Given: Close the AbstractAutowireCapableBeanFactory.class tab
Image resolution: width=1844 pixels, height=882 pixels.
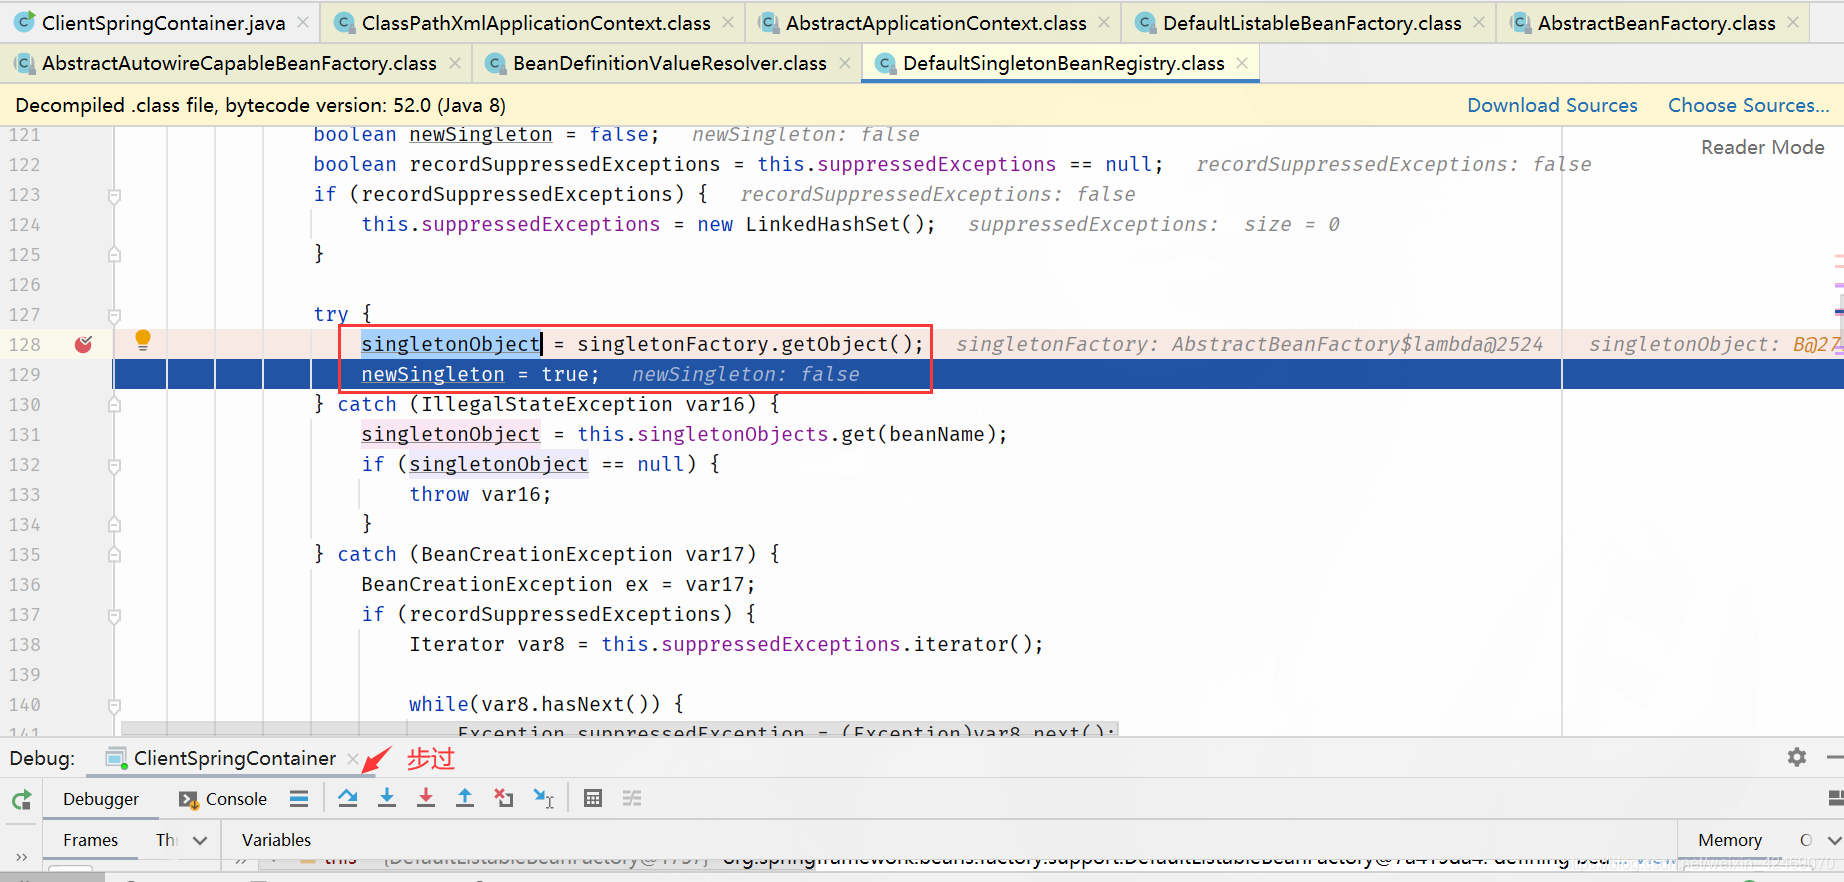Looking at the screenshot, I should pyautogui.click(x=455, y=63).
